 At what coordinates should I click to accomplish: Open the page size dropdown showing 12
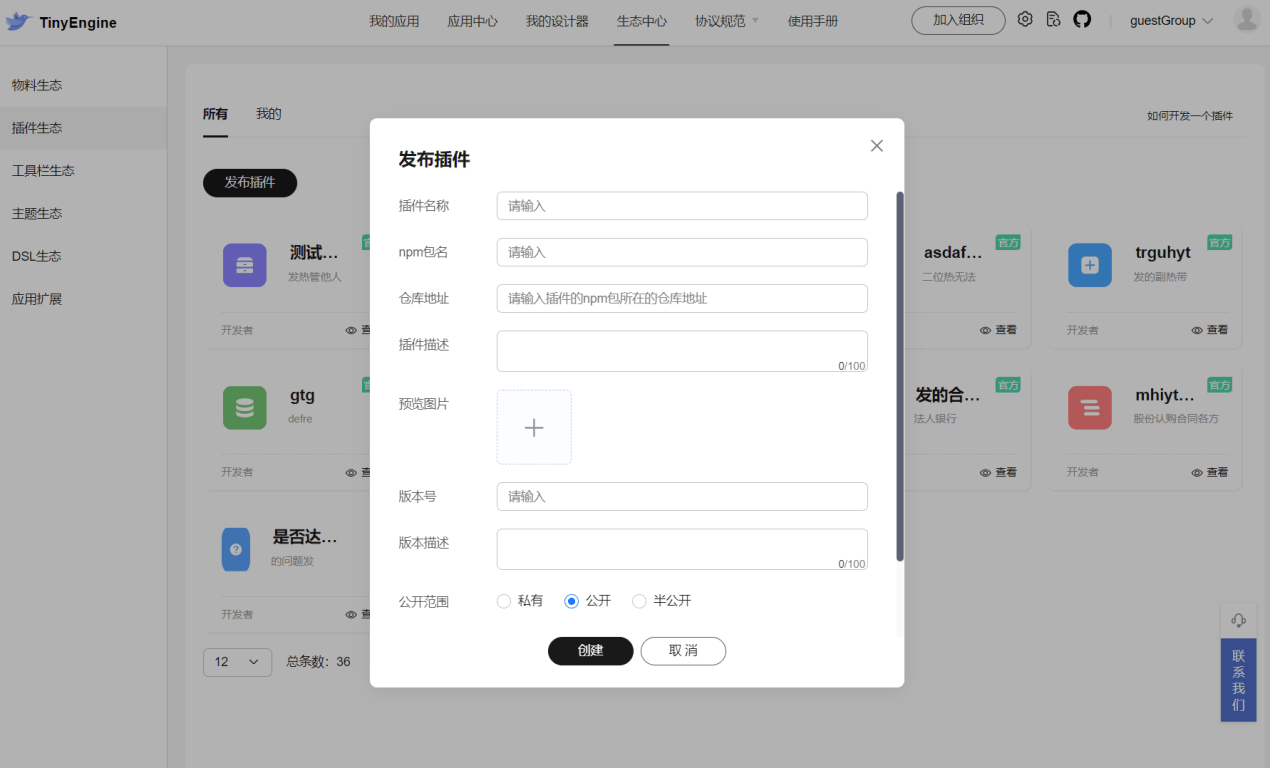coord(237,662)
